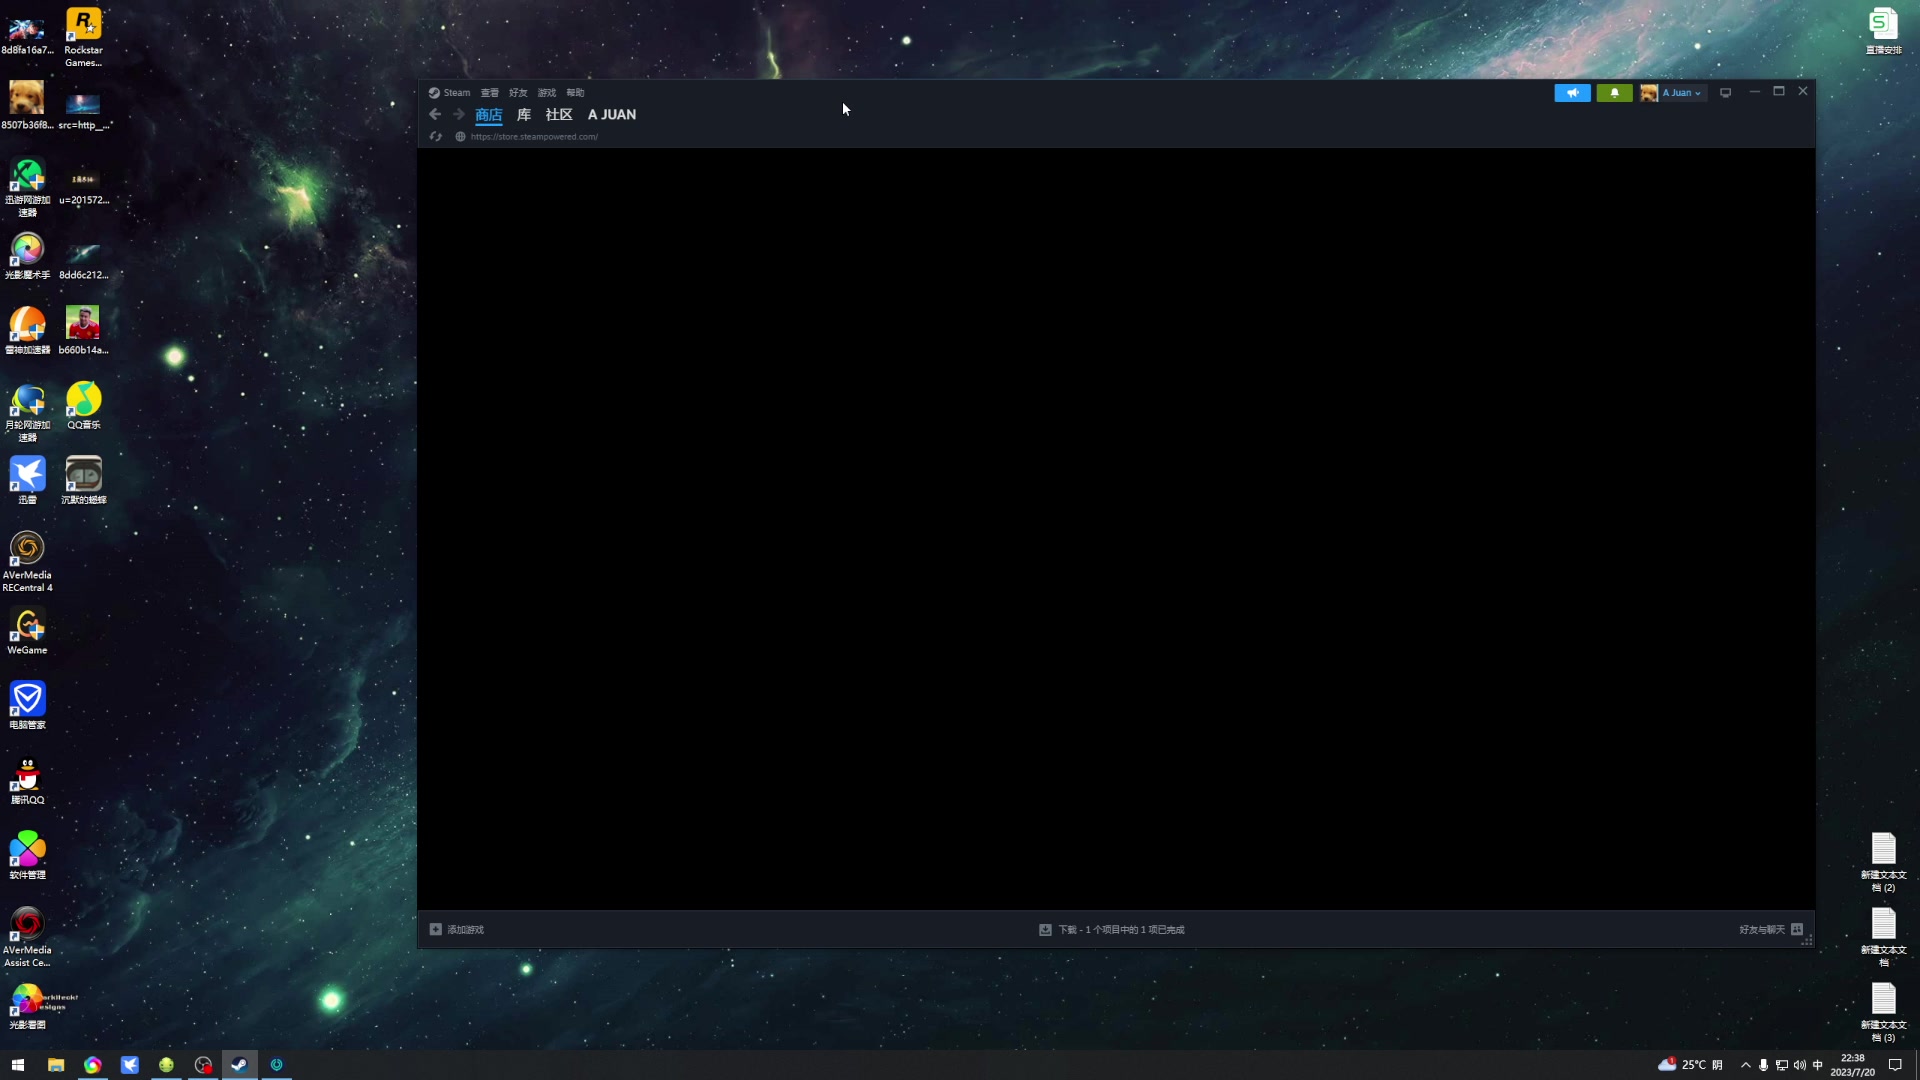Click 添加游戏 (Add a game) button
Viewport: 1920px width, 1080px height.
click(457, 930)
